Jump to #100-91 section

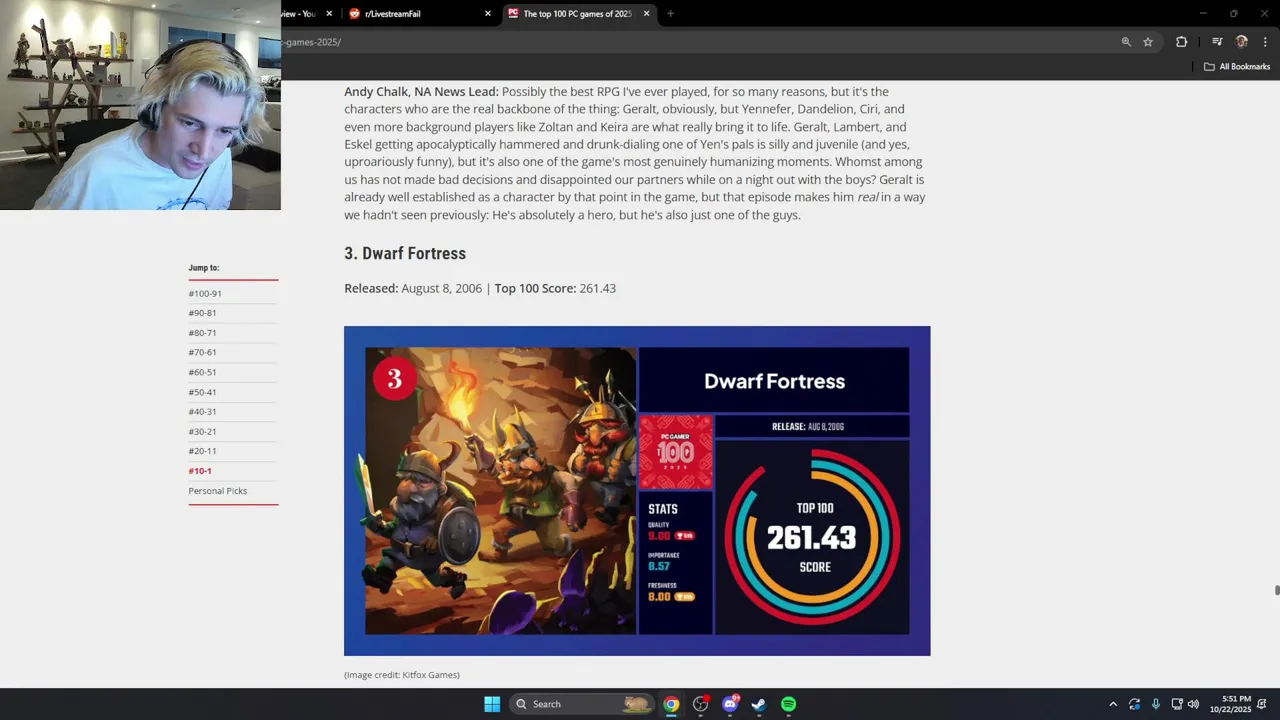click(x=205, y=293)
